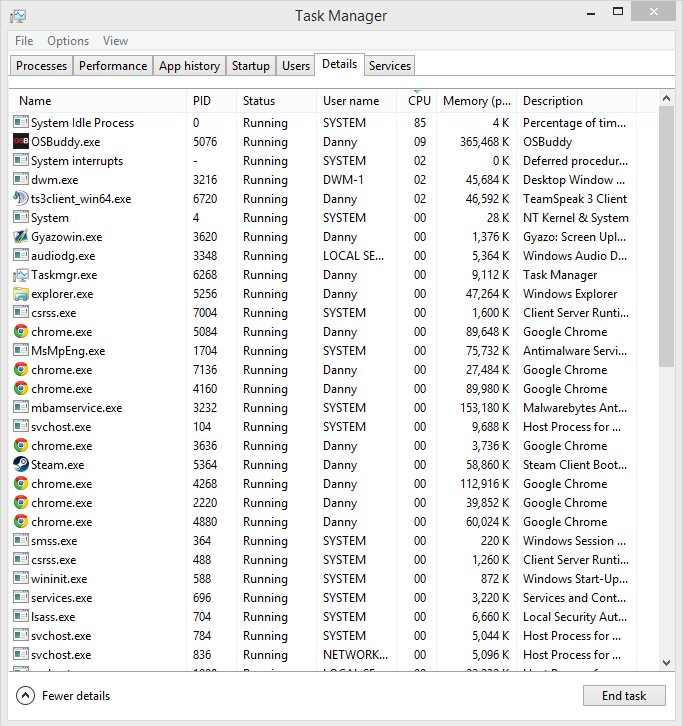
Task: Click the End task button
Action: coord(624,695)
